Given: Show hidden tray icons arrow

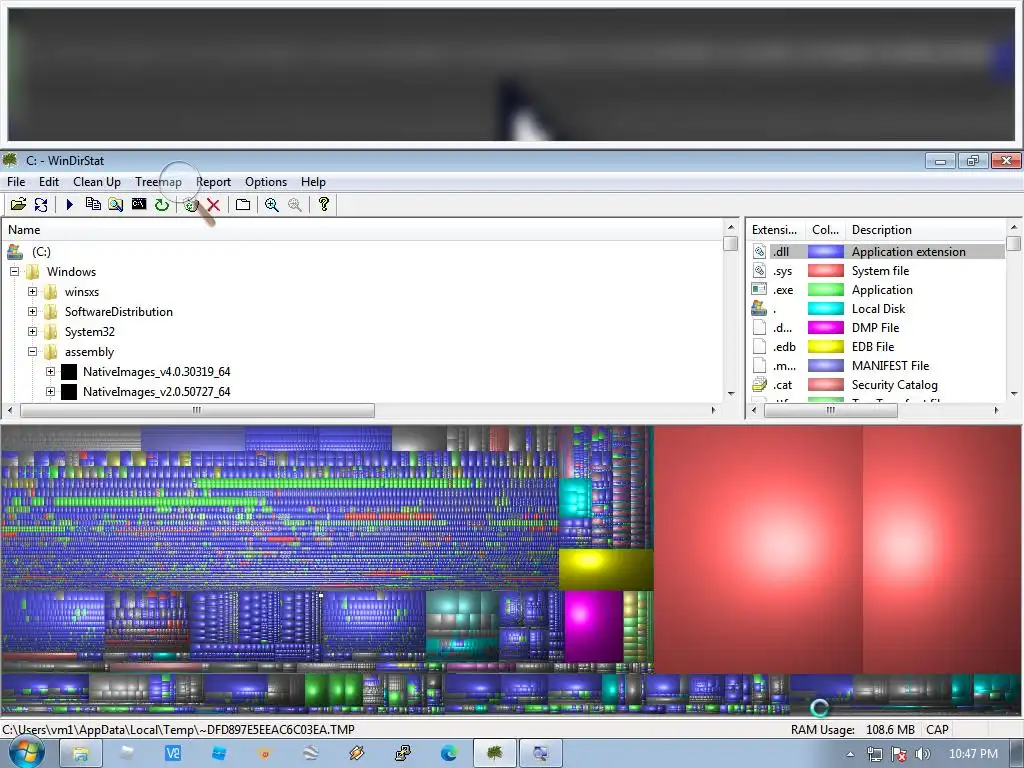Looking at the screenshot, I should click(850, 754).
